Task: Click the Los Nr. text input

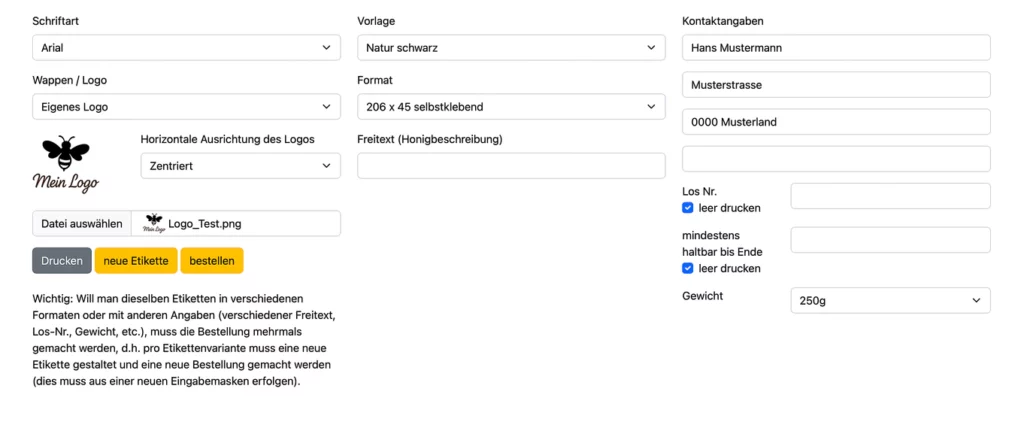Action: [890, 196]
